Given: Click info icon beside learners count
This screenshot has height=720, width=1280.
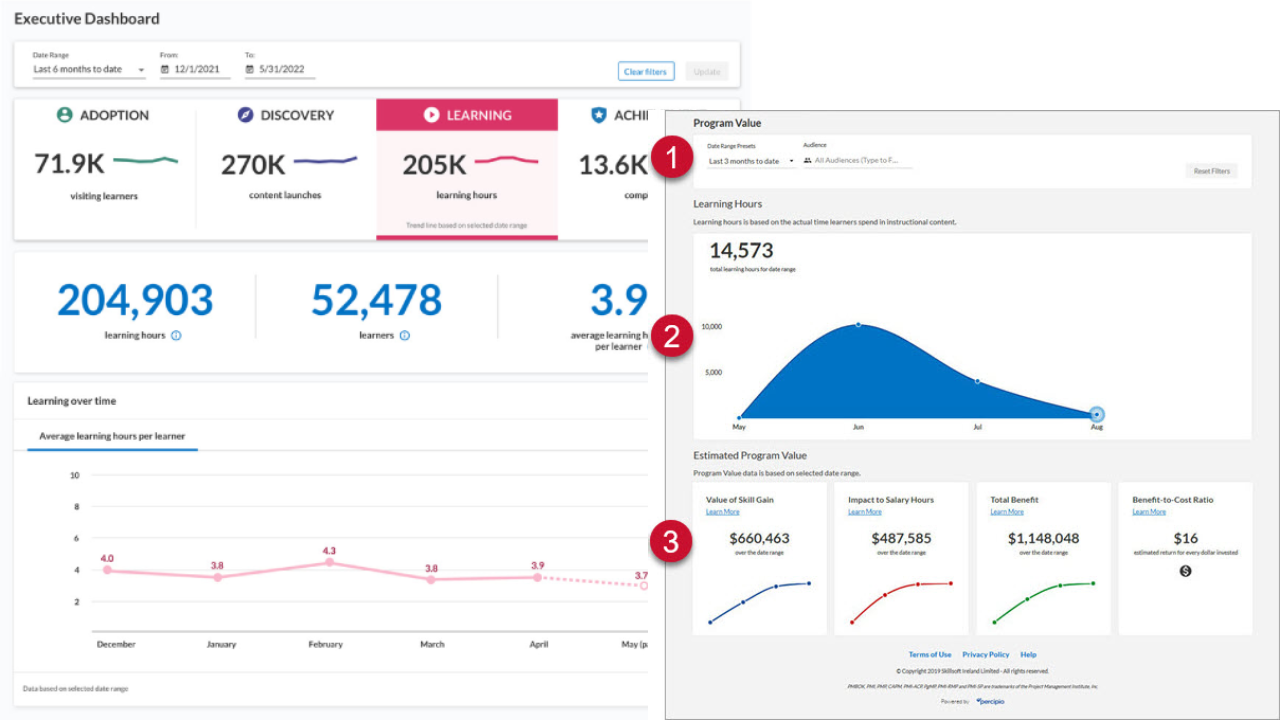Looking at the screenshot, I should (405, 336).
